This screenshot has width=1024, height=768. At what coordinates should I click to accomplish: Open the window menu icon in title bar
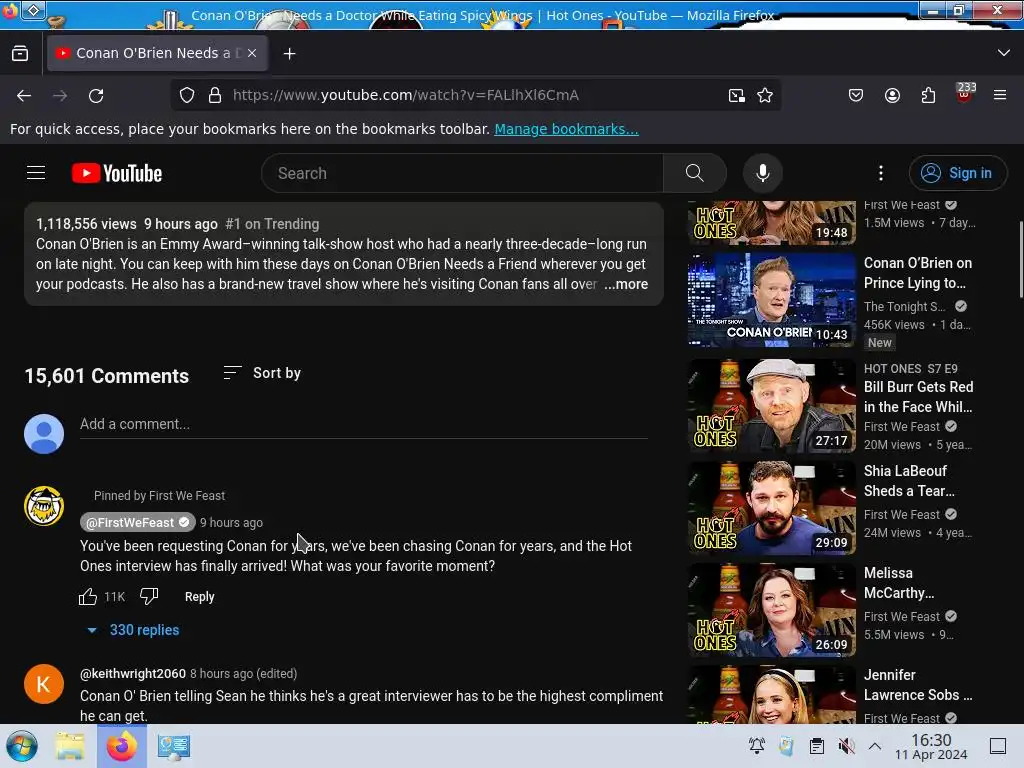coord(33,10)
